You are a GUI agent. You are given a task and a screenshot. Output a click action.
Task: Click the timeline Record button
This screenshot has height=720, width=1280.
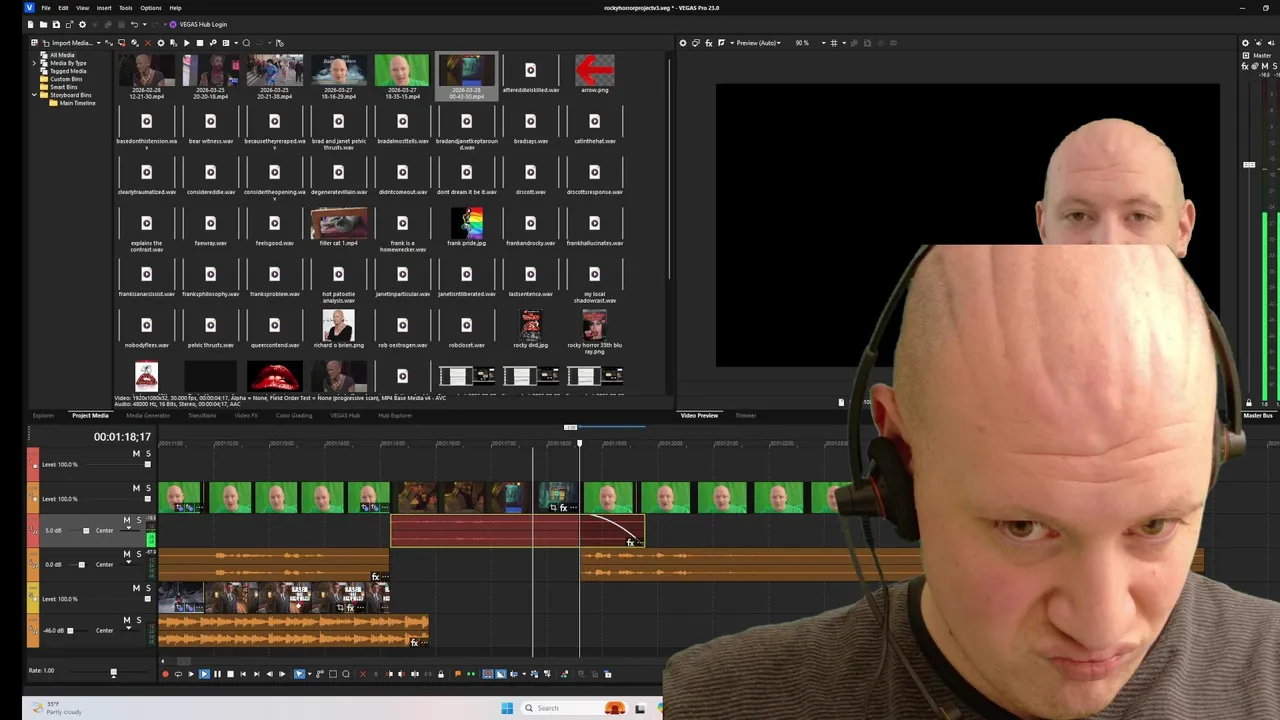165,674
